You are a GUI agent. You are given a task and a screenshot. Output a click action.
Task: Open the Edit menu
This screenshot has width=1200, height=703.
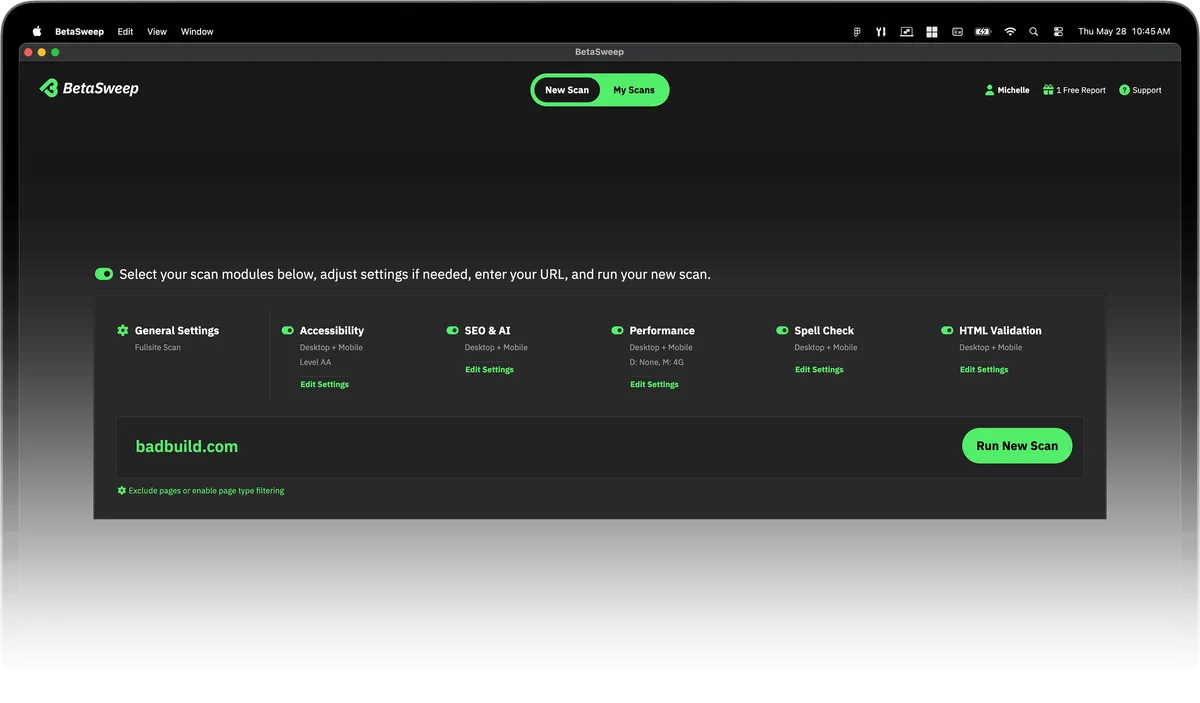pos(125,32)
